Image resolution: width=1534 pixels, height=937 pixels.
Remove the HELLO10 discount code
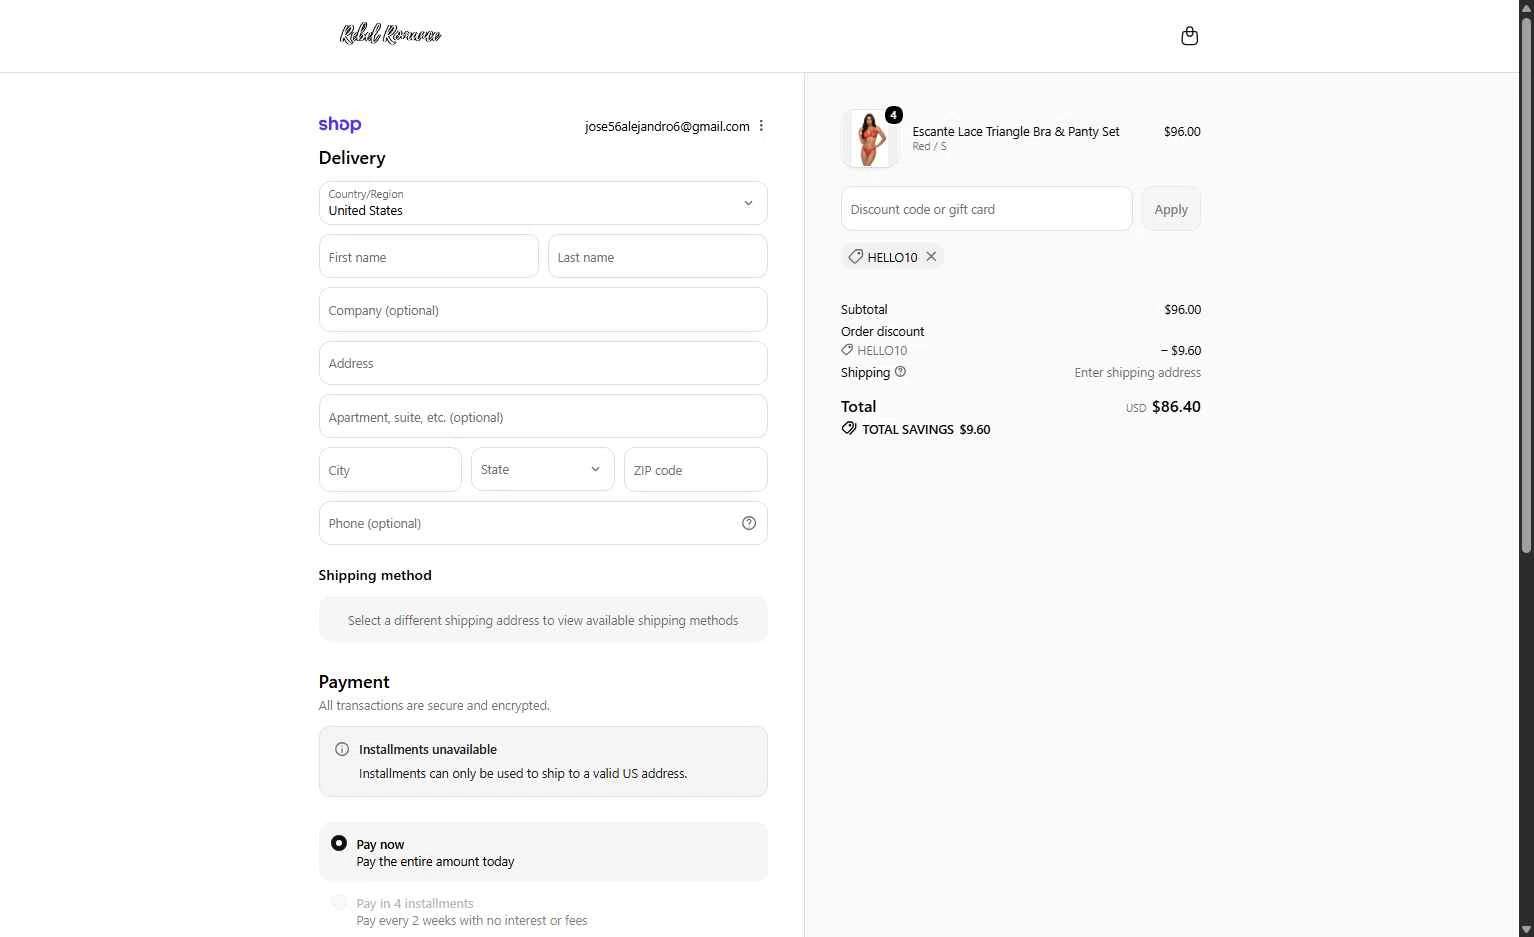[x=931, y=257]
